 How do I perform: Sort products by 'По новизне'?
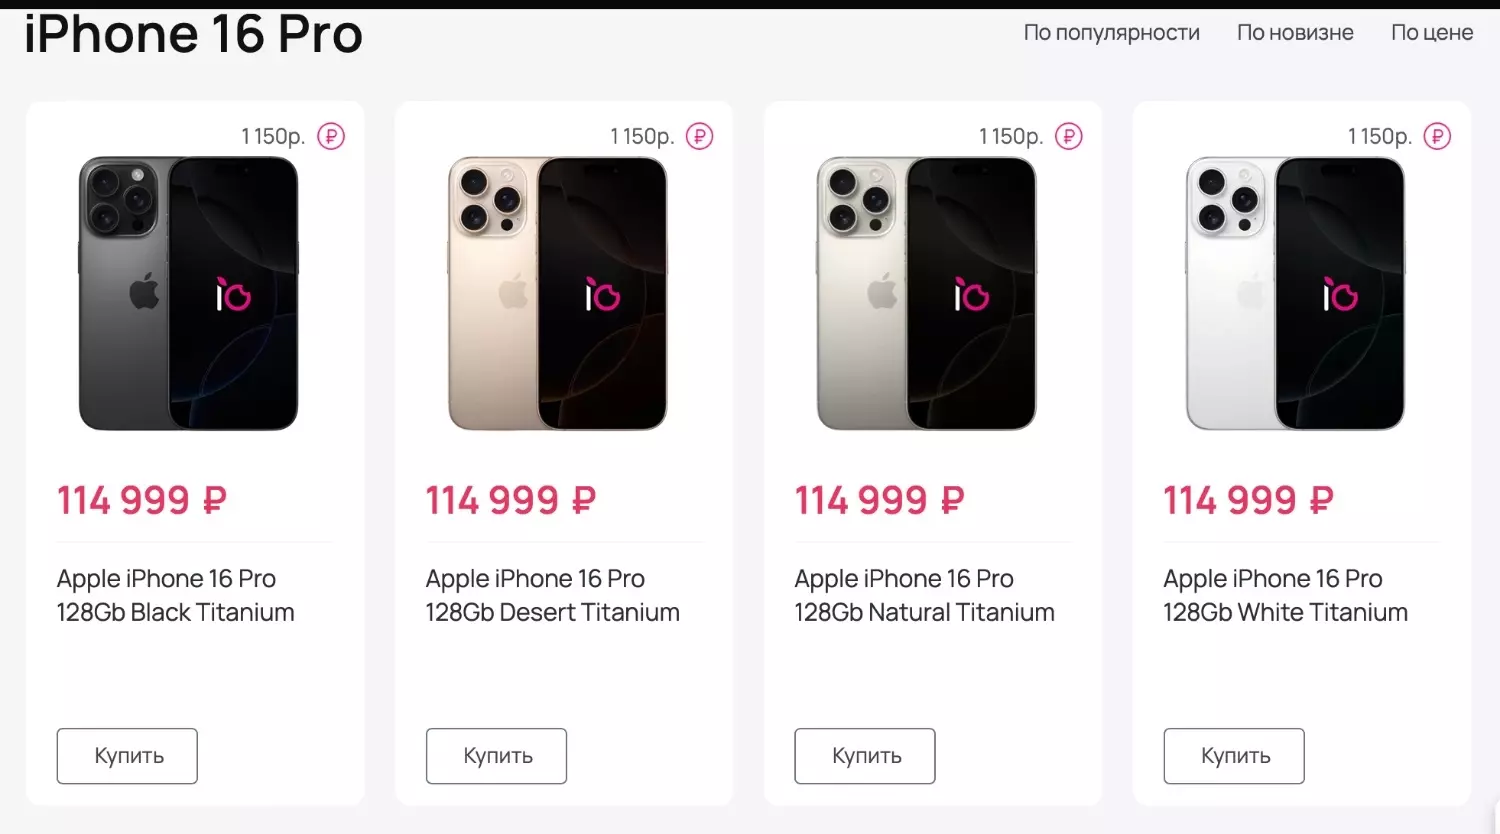(x=1295, y=32)
